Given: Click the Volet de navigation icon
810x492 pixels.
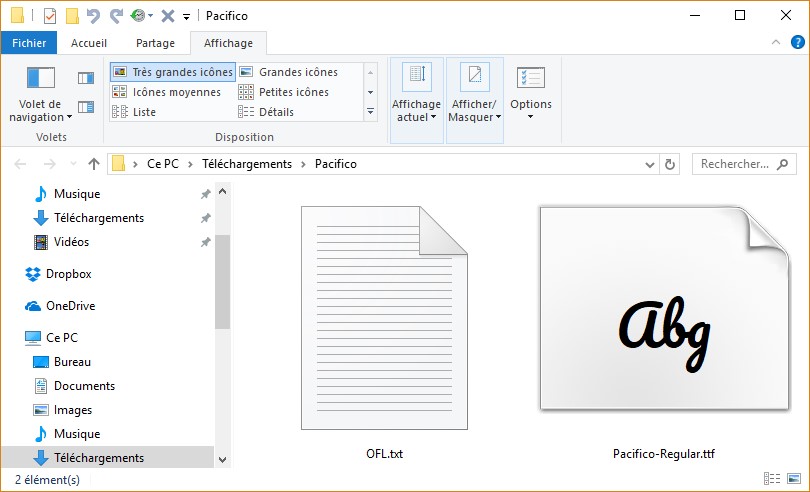Looking at the screenshot, I should coord(40,78).
